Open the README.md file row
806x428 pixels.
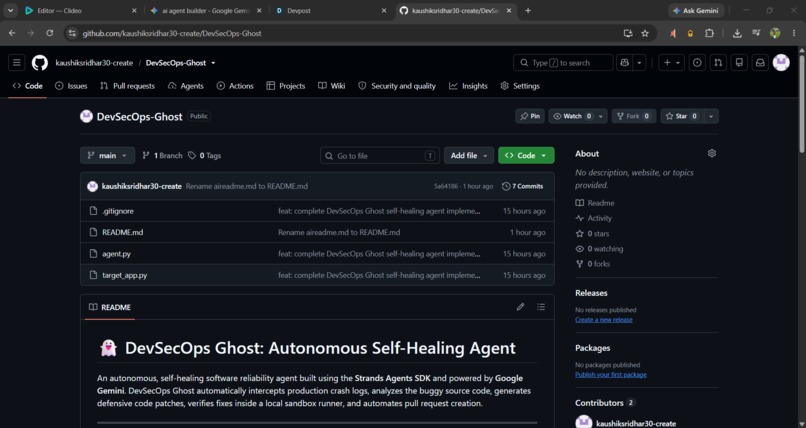coord(317,232)
